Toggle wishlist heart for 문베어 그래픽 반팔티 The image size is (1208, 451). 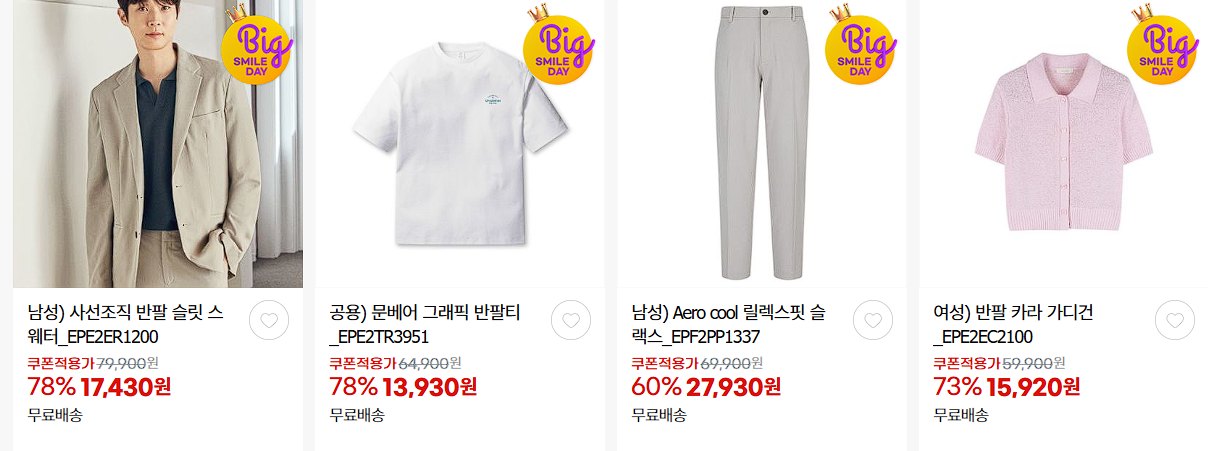pyautogui.click(x=571, y=320)
